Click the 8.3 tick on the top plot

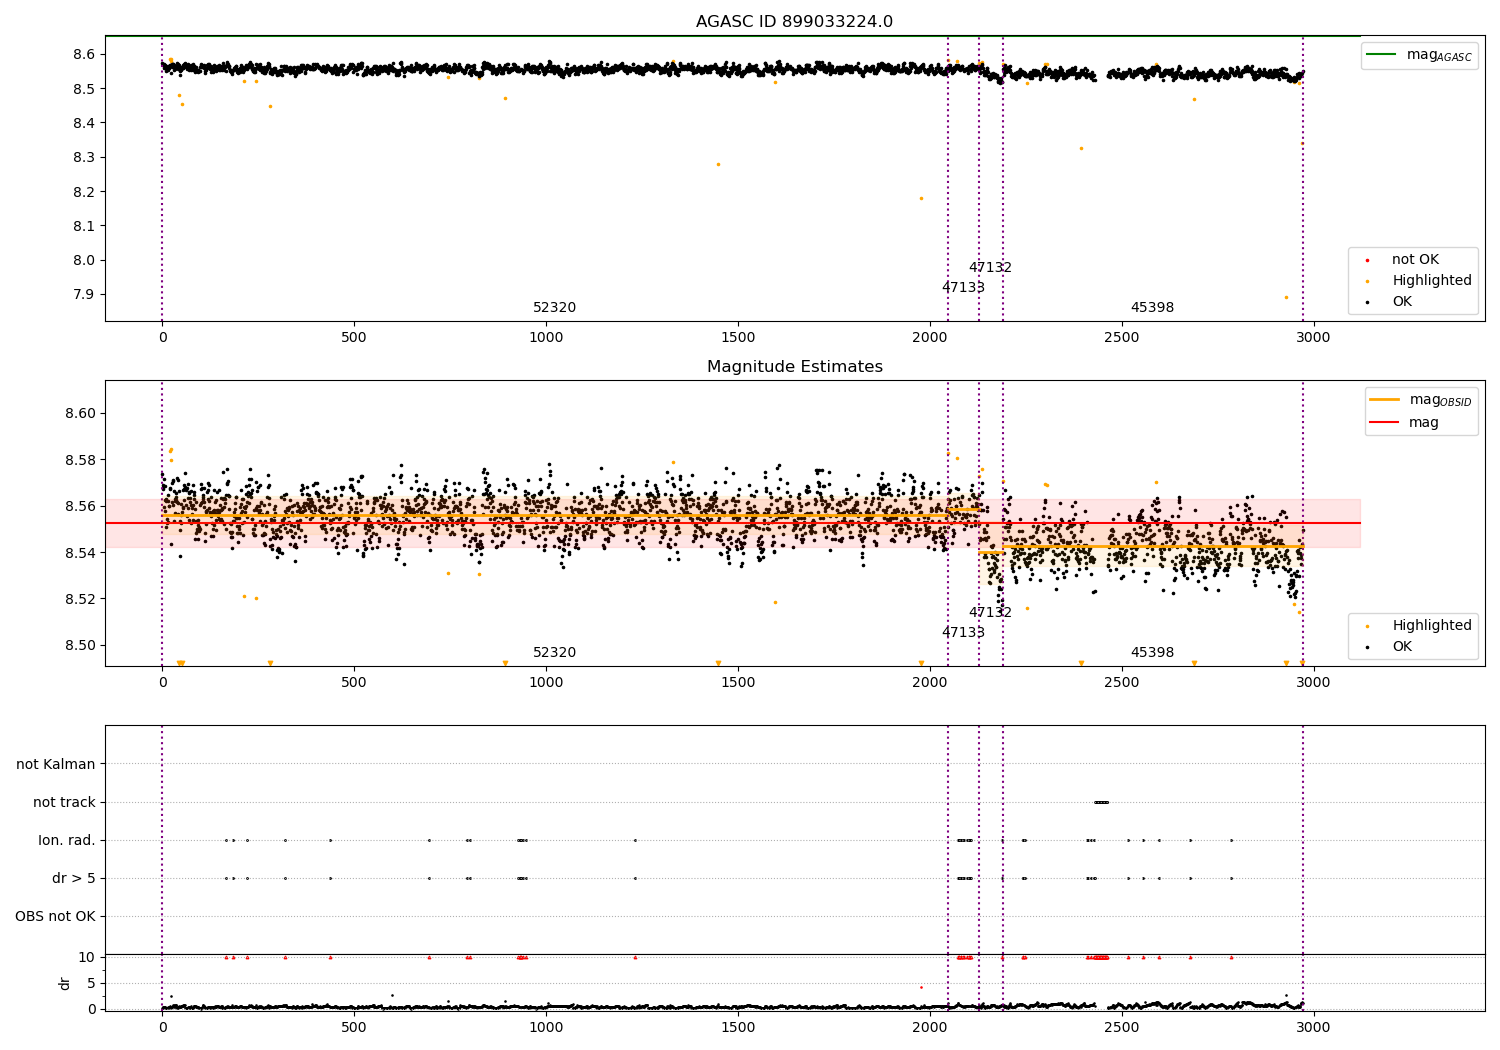[x=82, y=158]
